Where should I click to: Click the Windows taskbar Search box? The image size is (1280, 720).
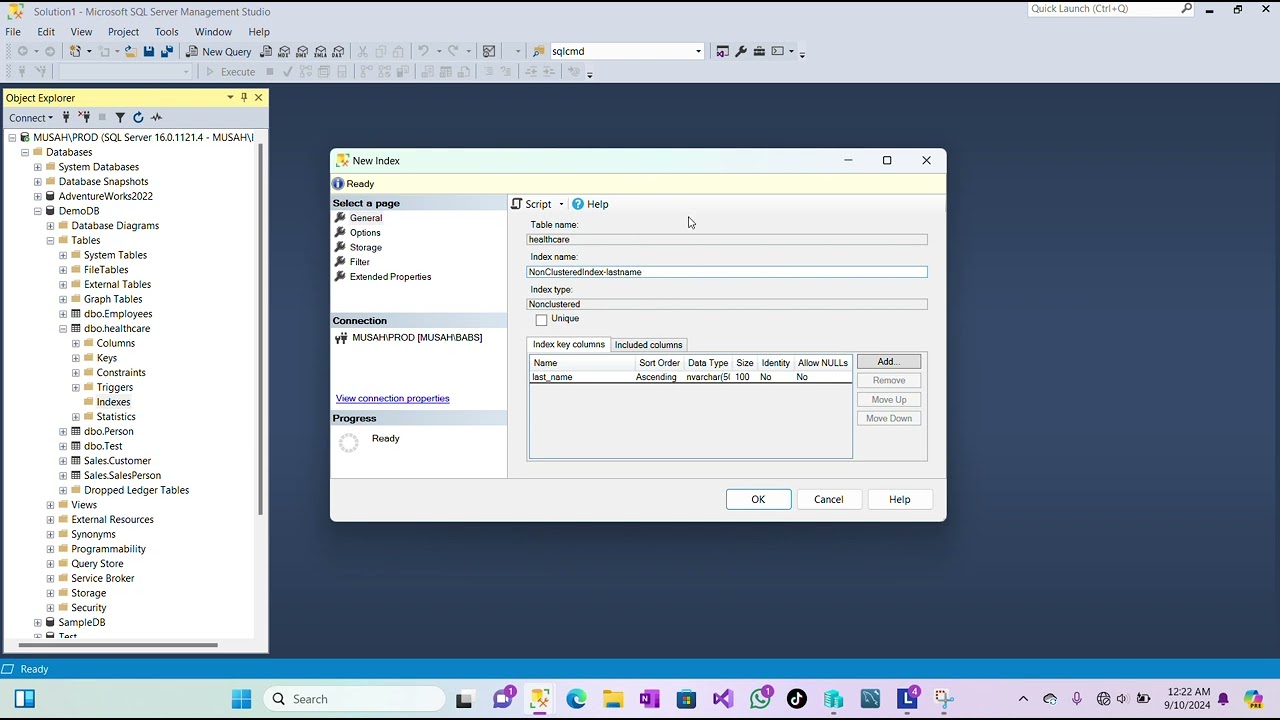pyautogui.click(x=355, y=699)
